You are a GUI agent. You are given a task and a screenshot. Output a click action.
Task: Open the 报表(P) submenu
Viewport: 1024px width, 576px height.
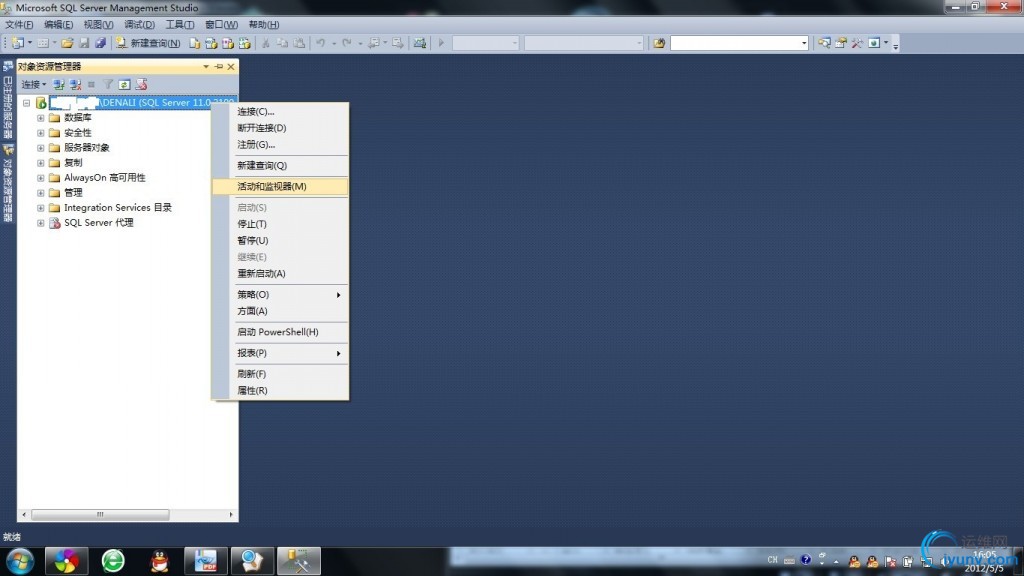point(280,353)
